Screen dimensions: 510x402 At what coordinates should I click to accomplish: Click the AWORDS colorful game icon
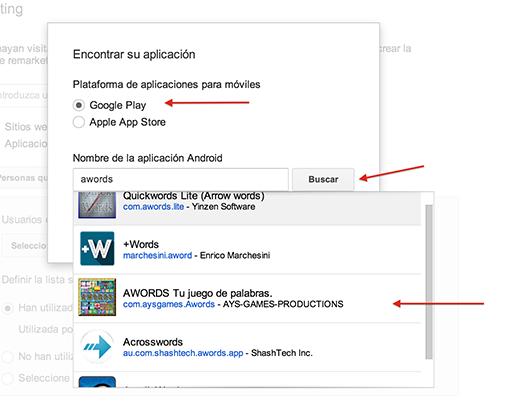tap(97, 297)
